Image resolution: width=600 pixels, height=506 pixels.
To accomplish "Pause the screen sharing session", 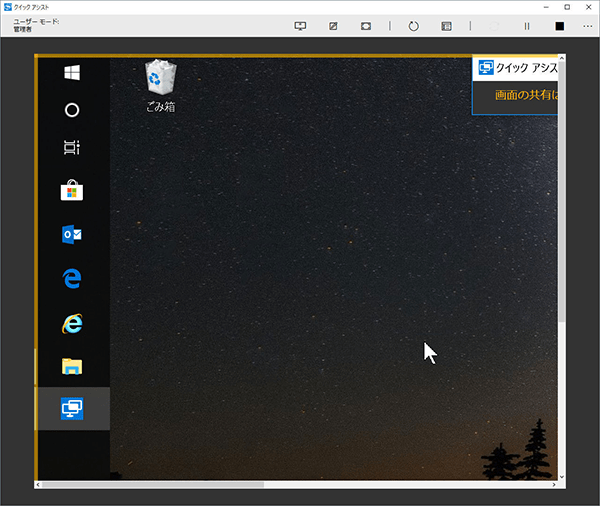I will [527, 26].
